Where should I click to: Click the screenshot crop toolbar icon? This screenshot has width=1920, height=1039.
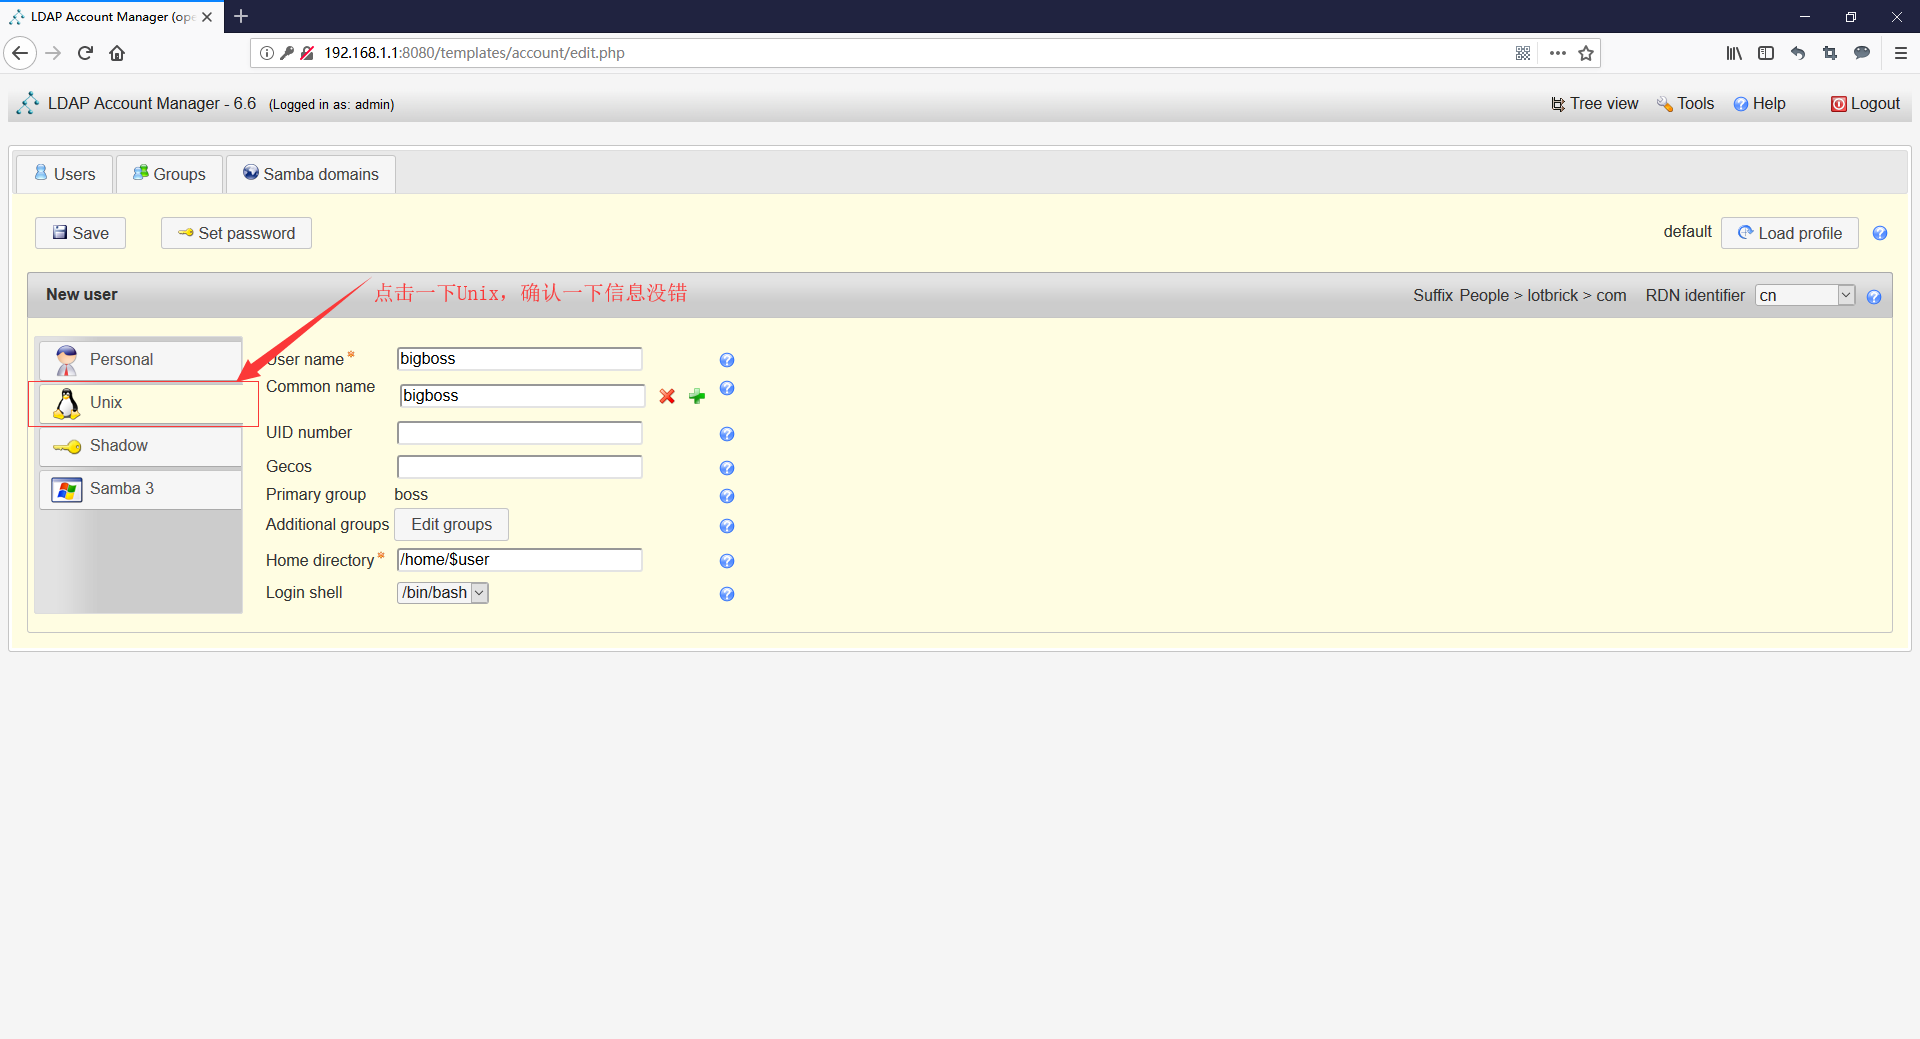(1830, 53)
